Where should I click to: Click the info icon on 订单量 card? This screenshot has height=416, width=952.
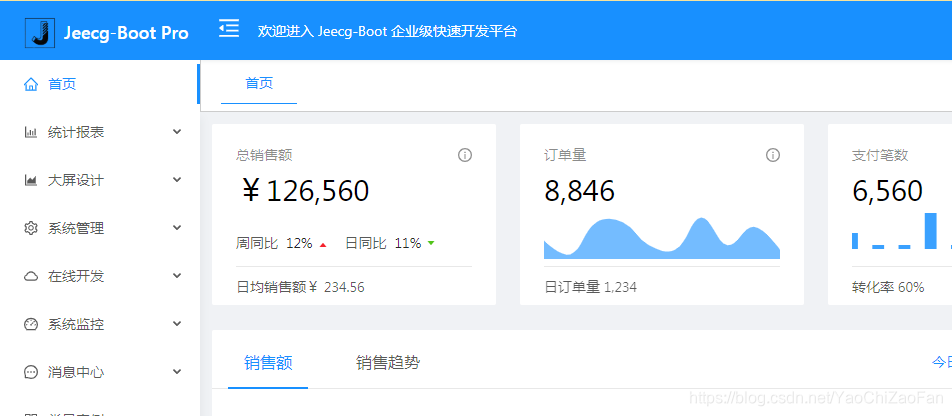pos(772,155)
